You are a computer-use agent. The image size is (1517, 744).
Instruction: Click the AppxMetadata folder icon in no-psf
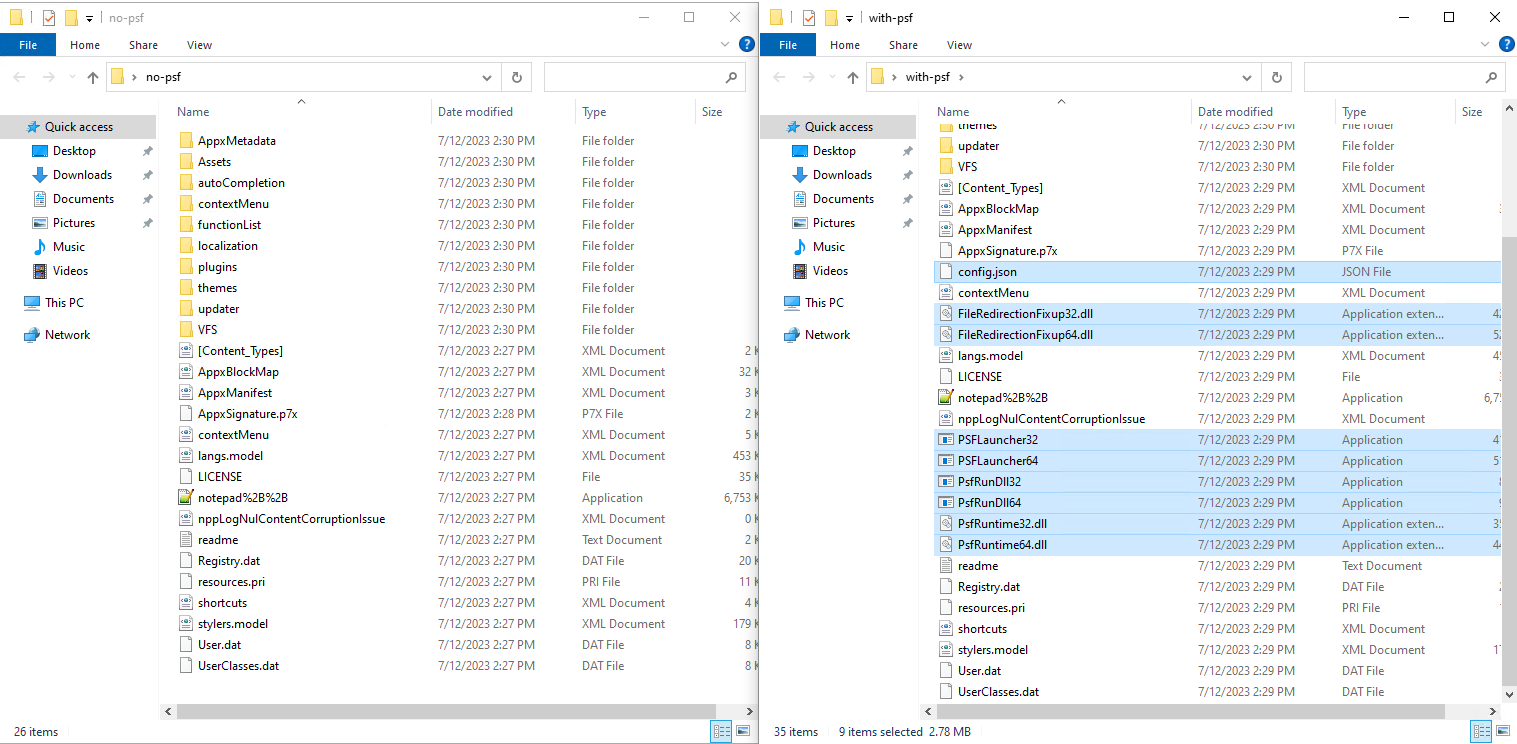pos(186,141)
